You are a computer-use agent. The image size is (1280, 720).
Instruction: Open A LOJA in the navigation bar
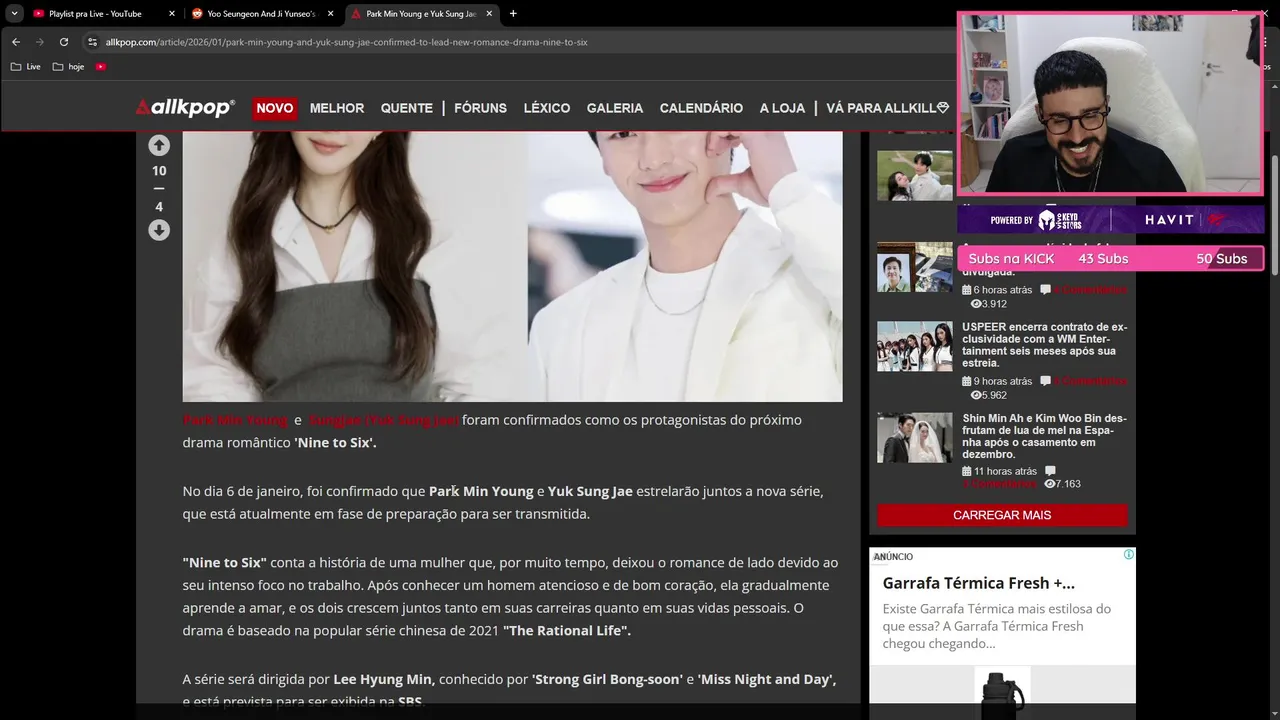coord(782,108)
